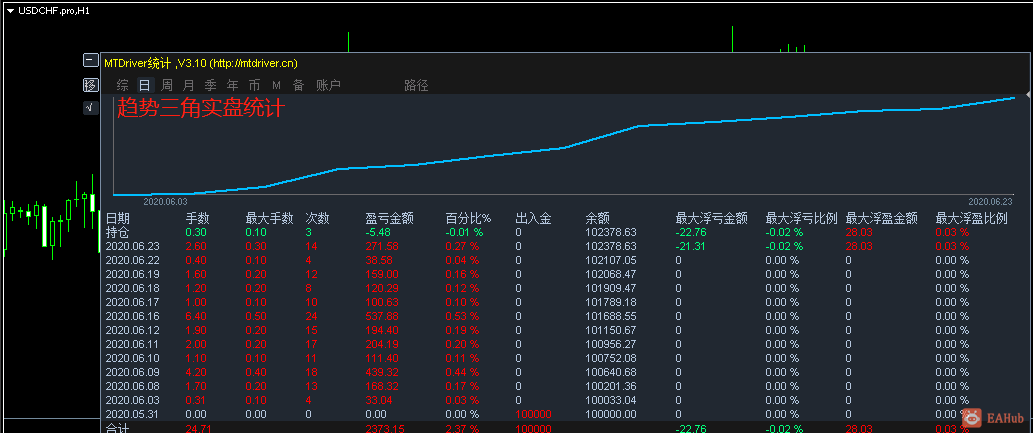Select the 持仓 open positions row label
The height and width of the screenshot is (433, 1033).
[x=118, y=232]
